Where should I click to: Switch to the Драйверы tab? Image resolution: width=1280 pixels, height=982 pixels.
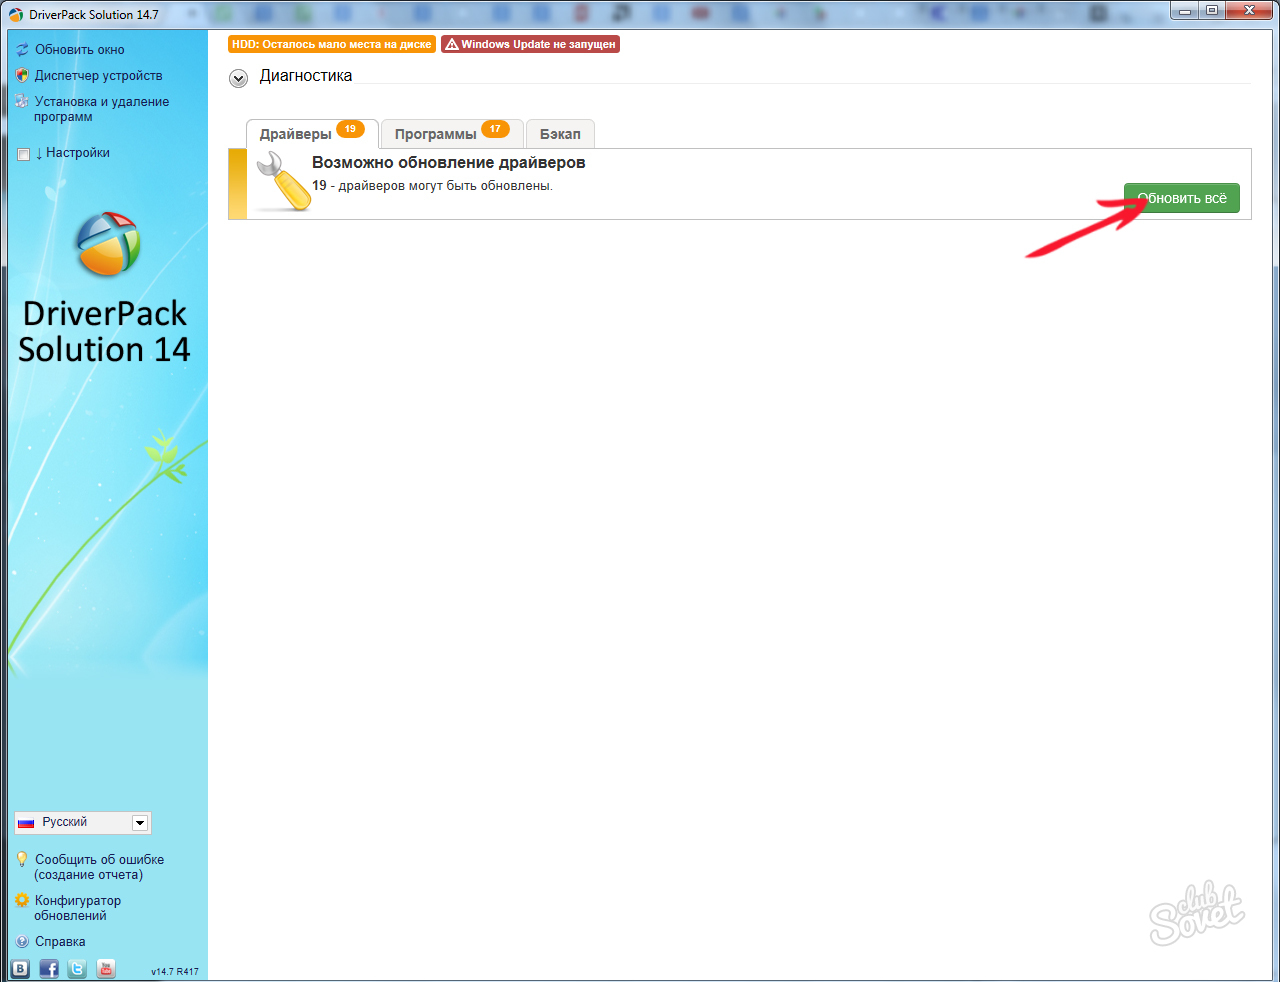click(x=312, y=134)
